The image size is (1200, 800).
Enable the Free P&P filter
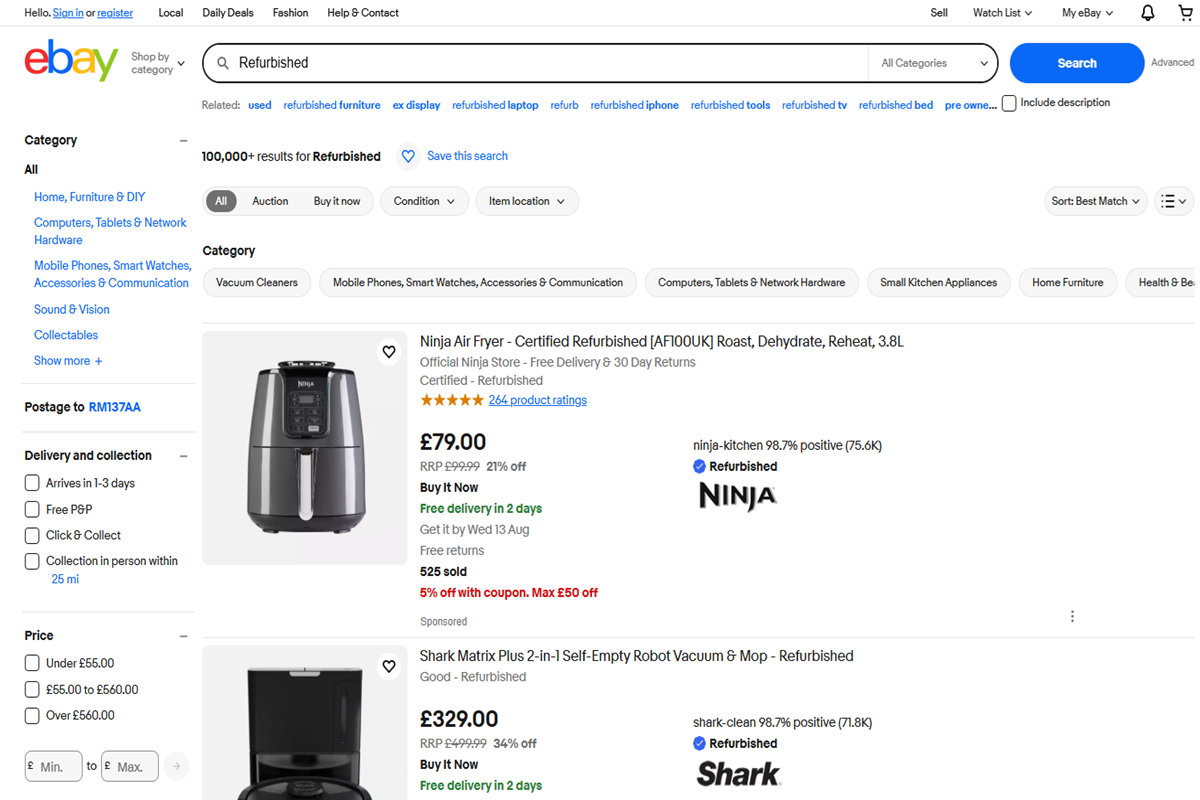point(33,509)
